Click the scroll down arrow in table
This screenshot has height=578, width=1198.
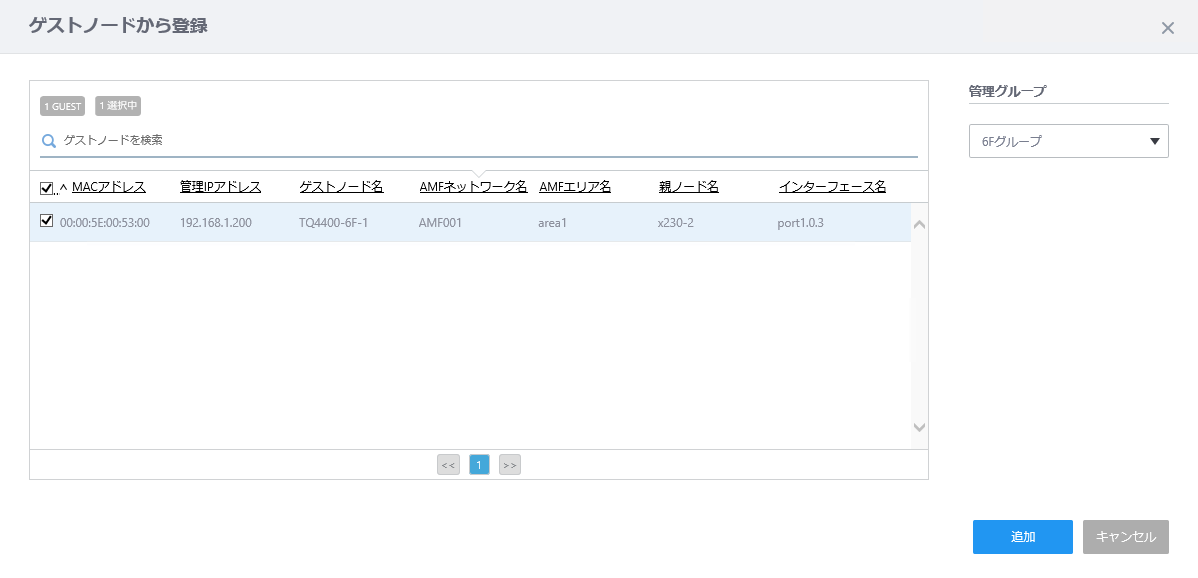(x=919, y=428)
